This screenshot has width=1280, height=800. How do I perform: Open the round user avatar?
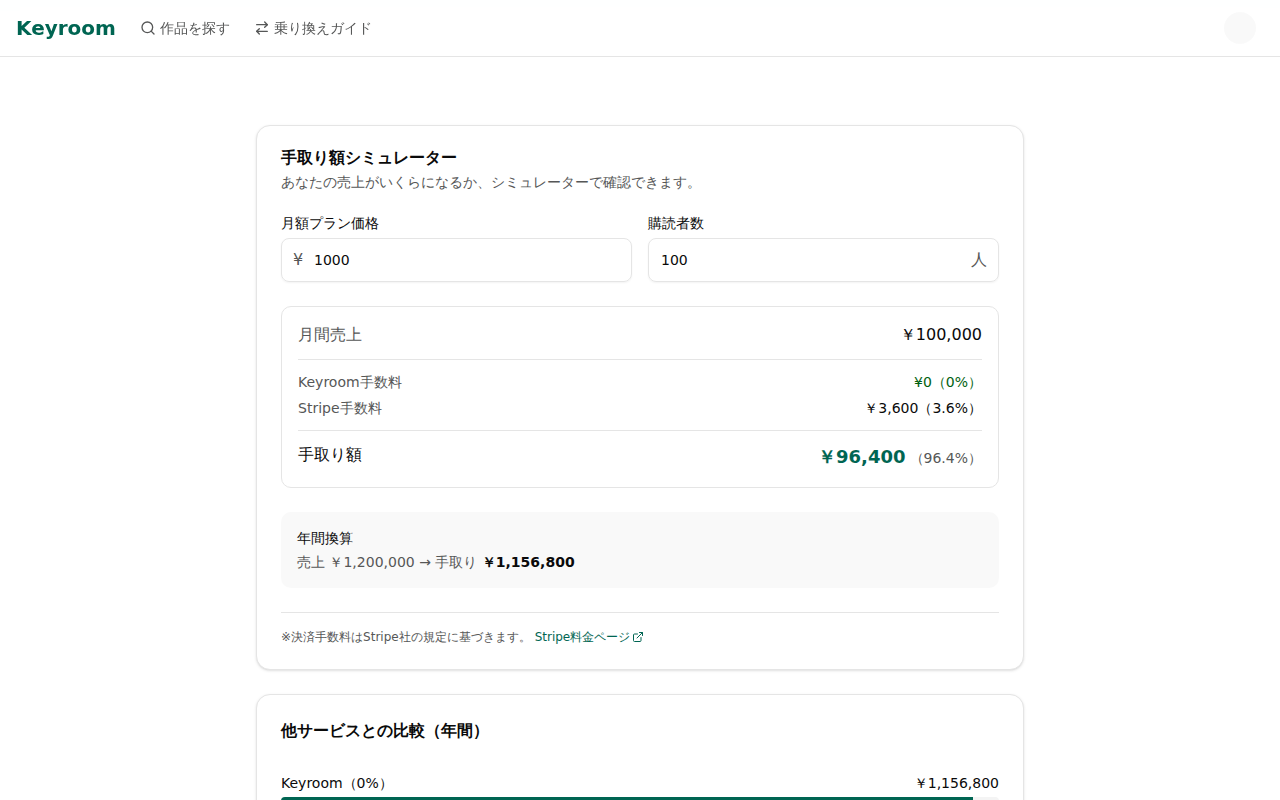click(x=1240, y=28)
